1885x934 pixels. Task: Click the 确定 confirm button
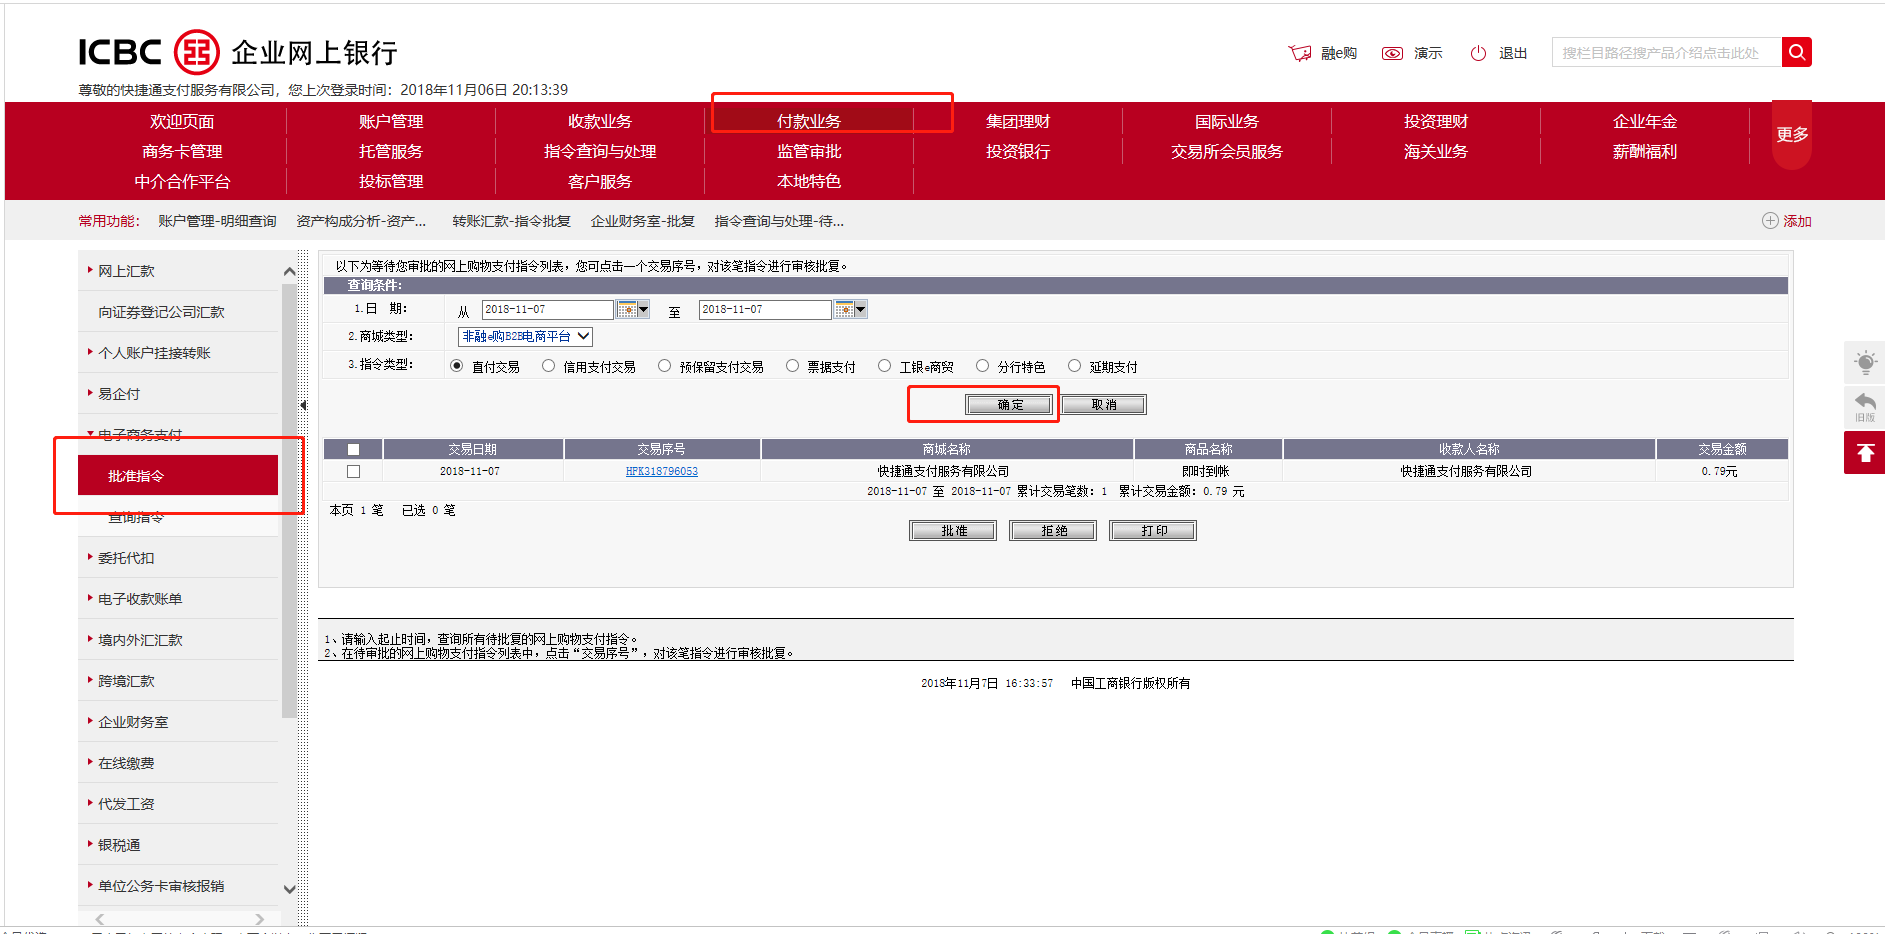[x=1009, y=405]
